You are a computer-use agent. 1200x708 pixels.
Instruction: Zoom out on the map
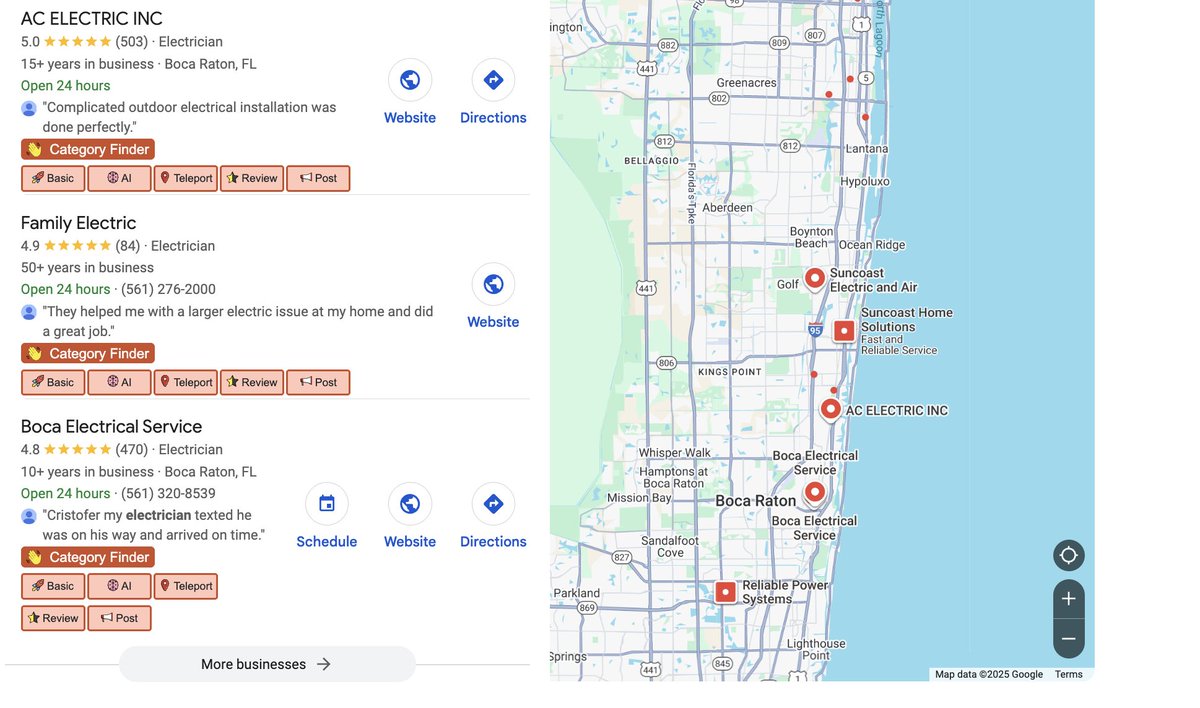click(1069, 639)
